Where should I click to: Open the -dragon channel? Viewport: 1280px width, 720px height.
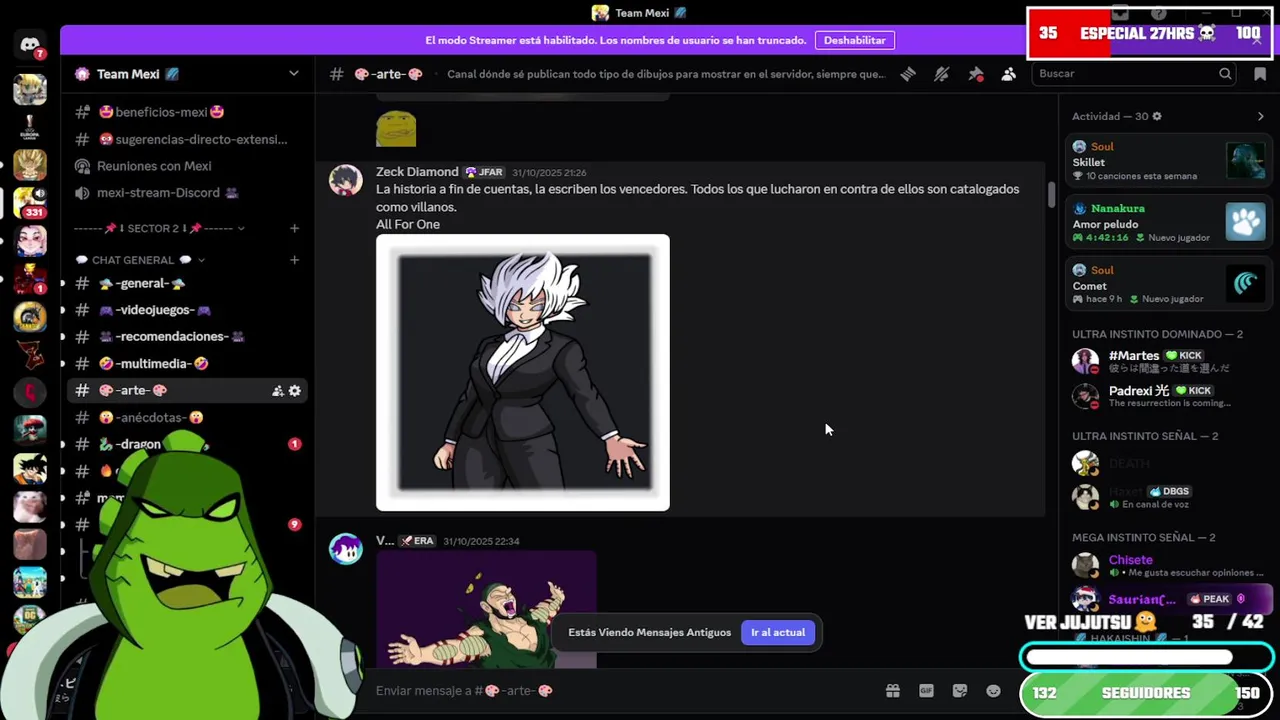tap(187, 444)
